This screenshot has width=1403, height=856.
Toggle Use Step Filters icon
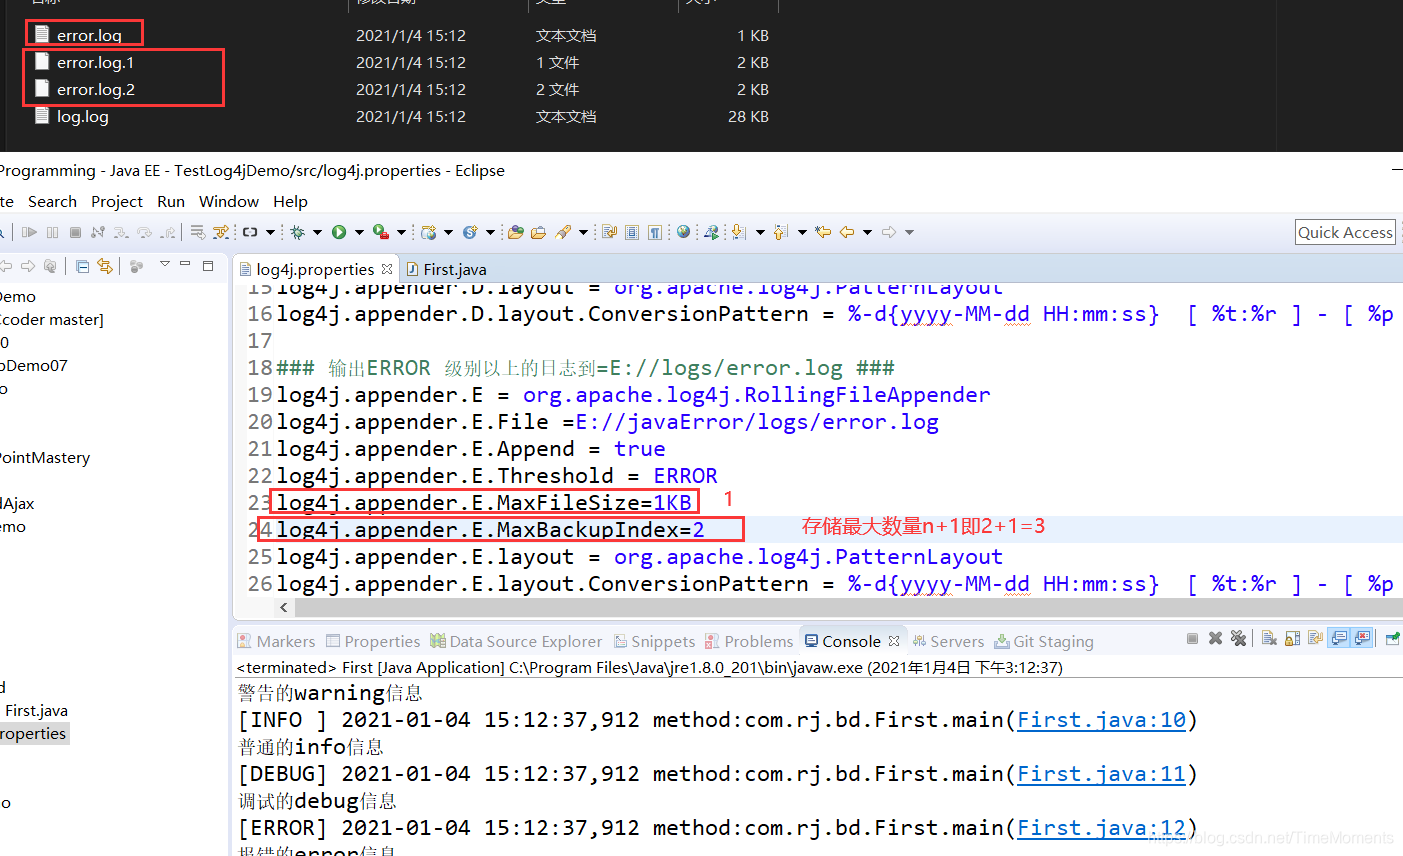pos(220,232)
